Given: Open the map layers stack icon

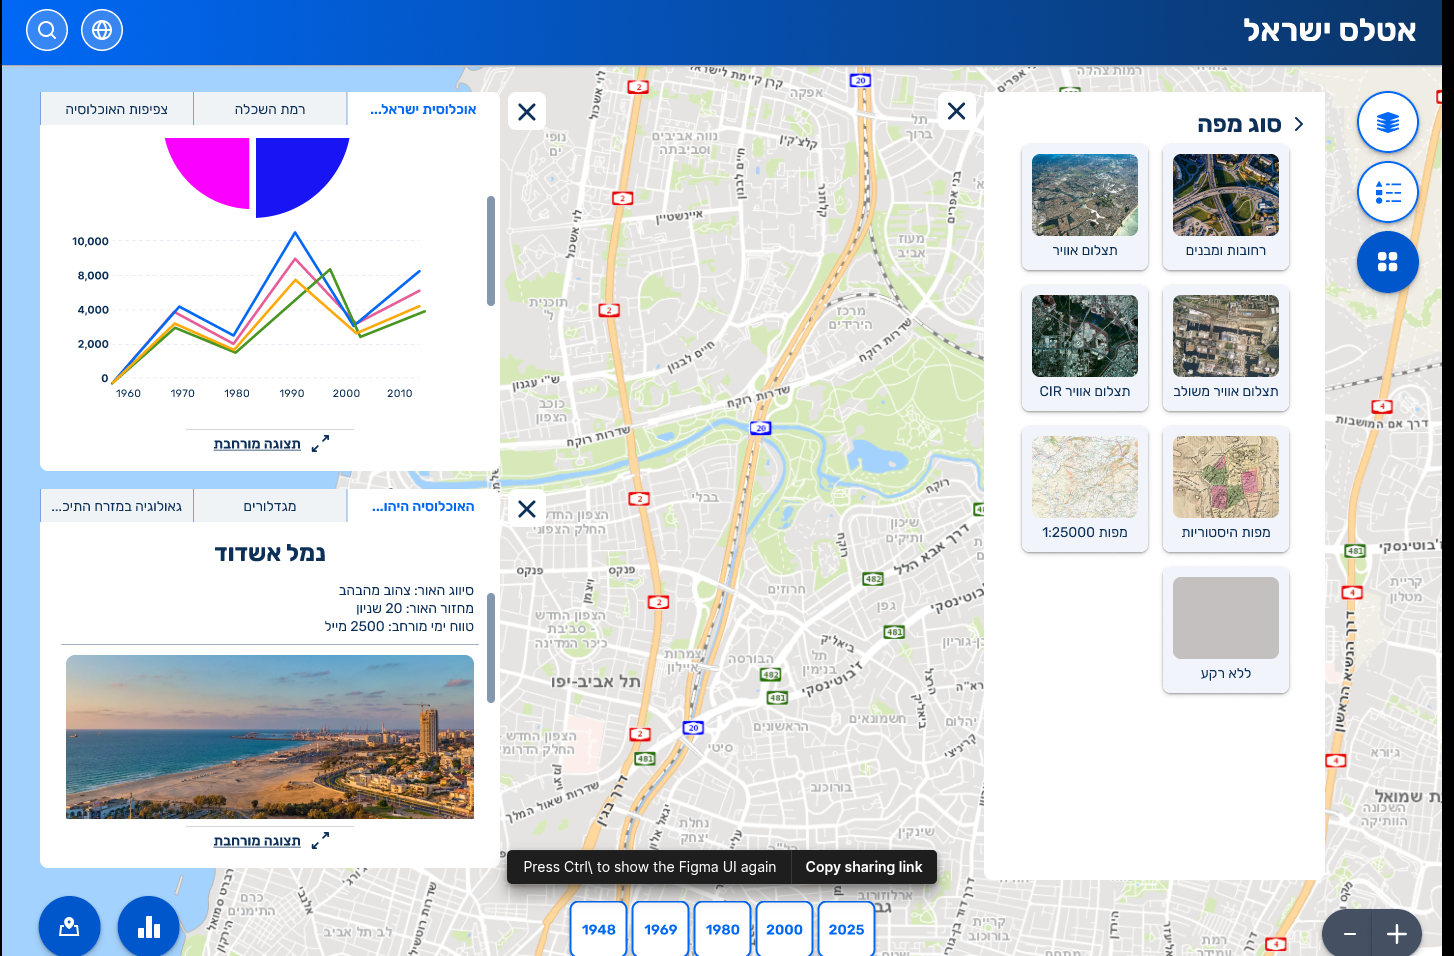Looking at the screenshot, I should point(1387,122).
